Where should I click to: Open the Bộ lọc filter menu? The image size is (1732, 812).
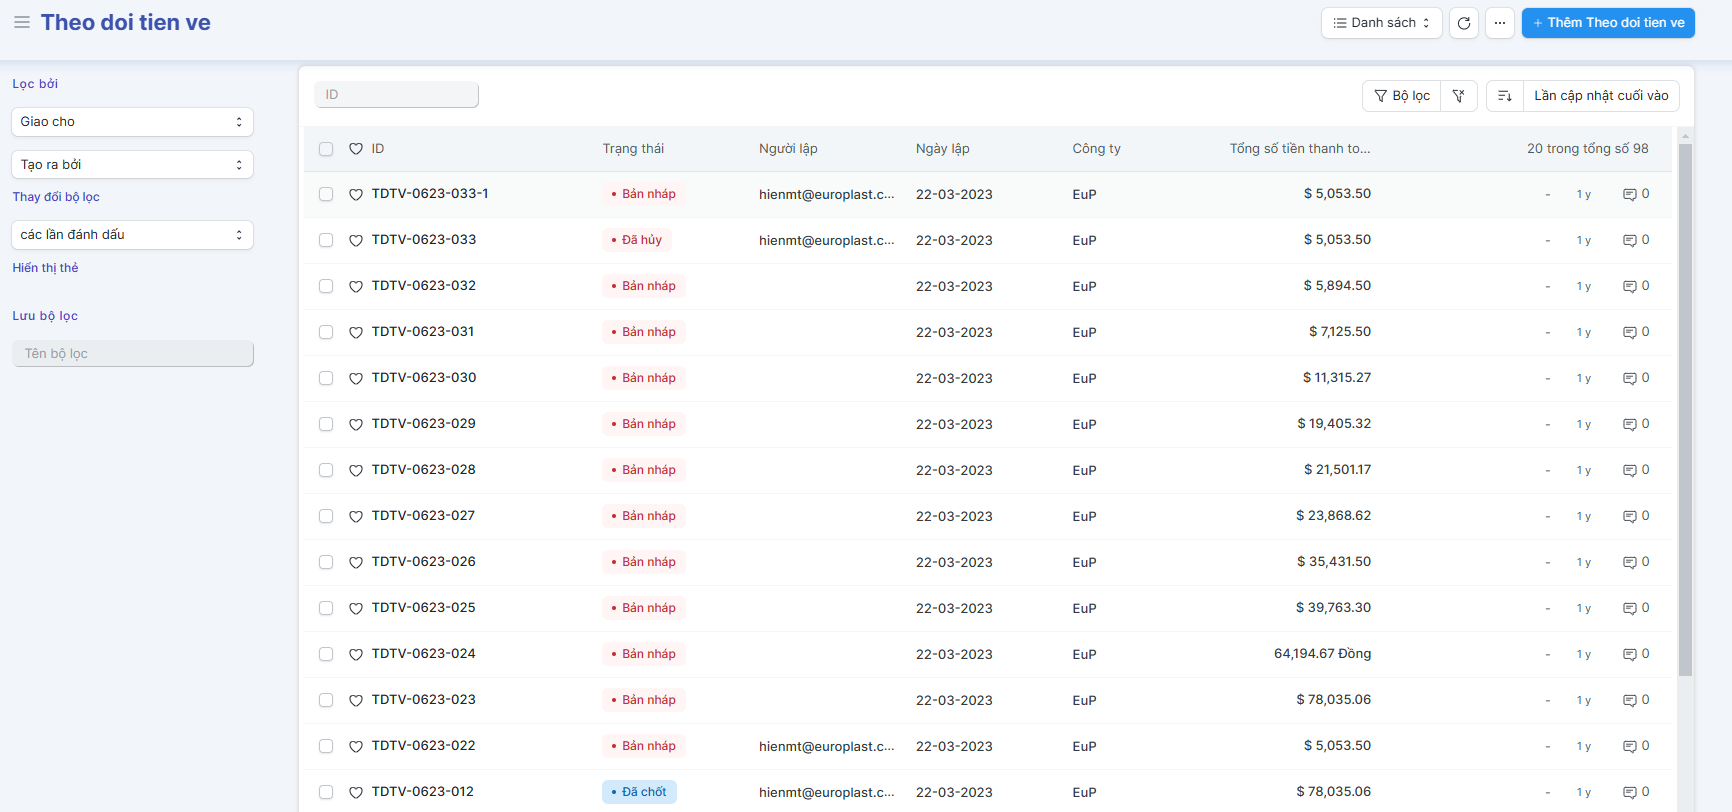coord(1402,96)
